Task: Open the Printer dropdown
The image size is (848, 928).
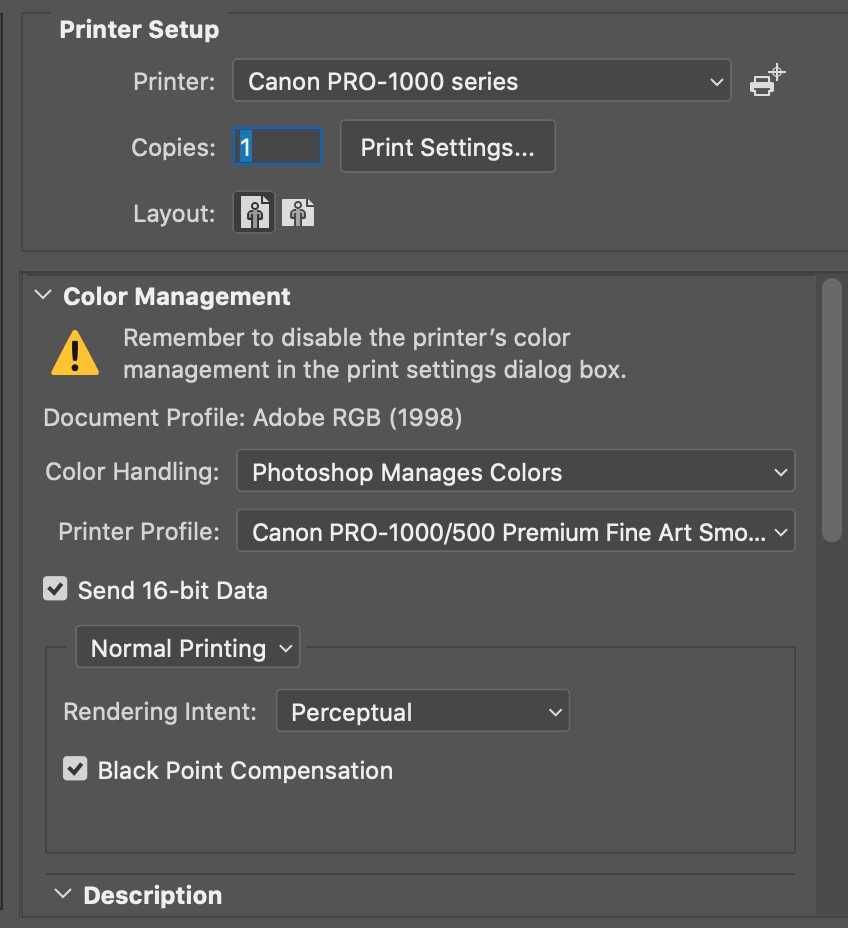Action: (x=482, y=80)
